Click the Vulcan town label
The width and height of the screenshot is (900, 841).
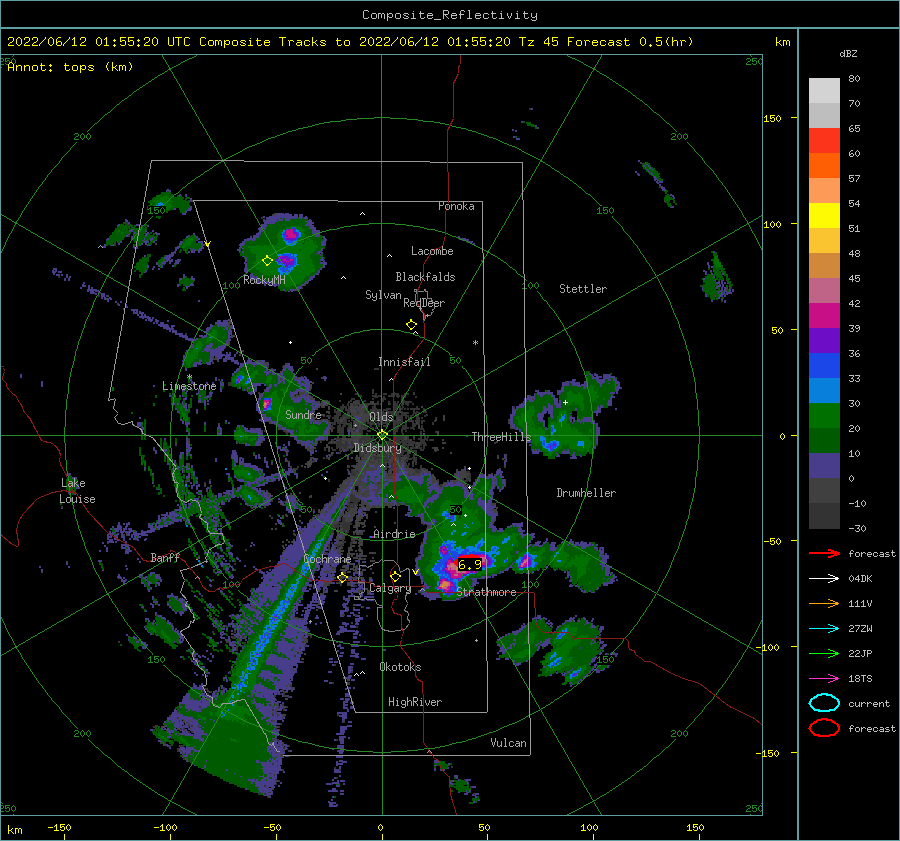click(x=509, y=743)
